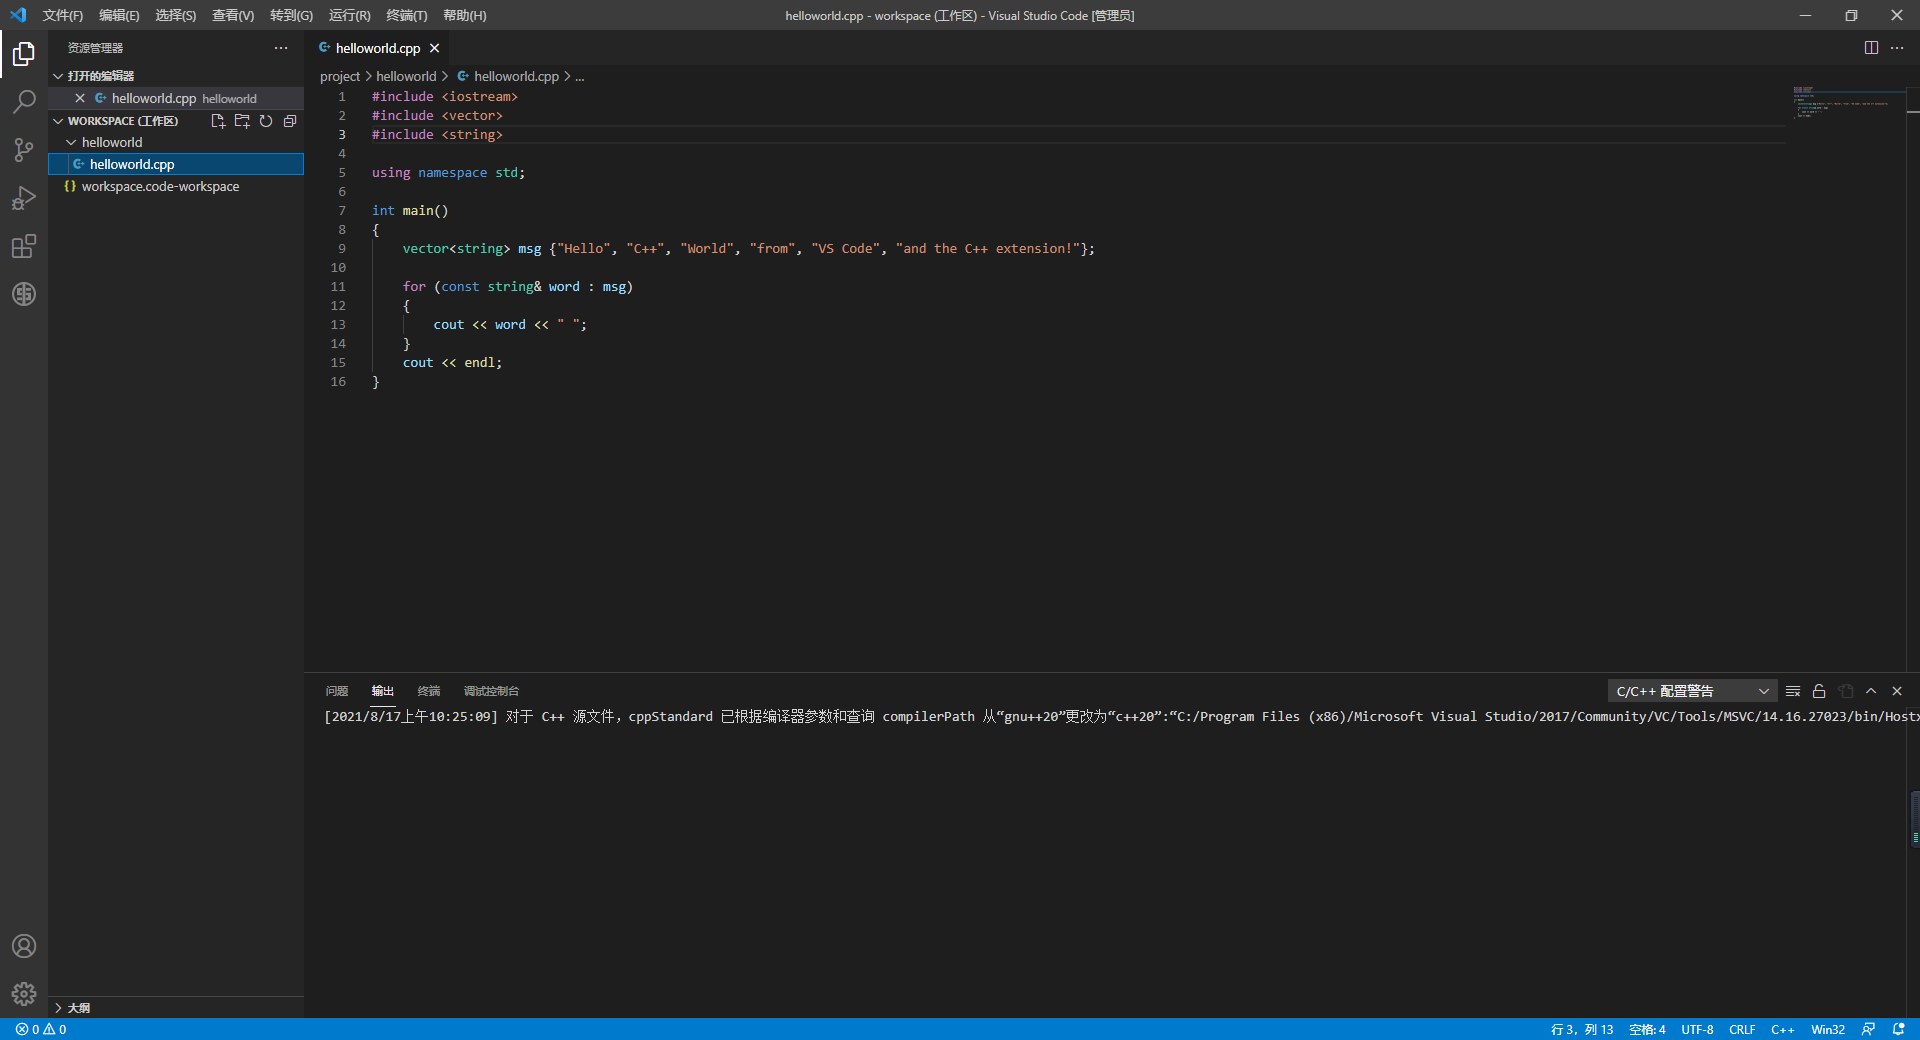Select helloworld.cpp in the workspace tree

176,164
